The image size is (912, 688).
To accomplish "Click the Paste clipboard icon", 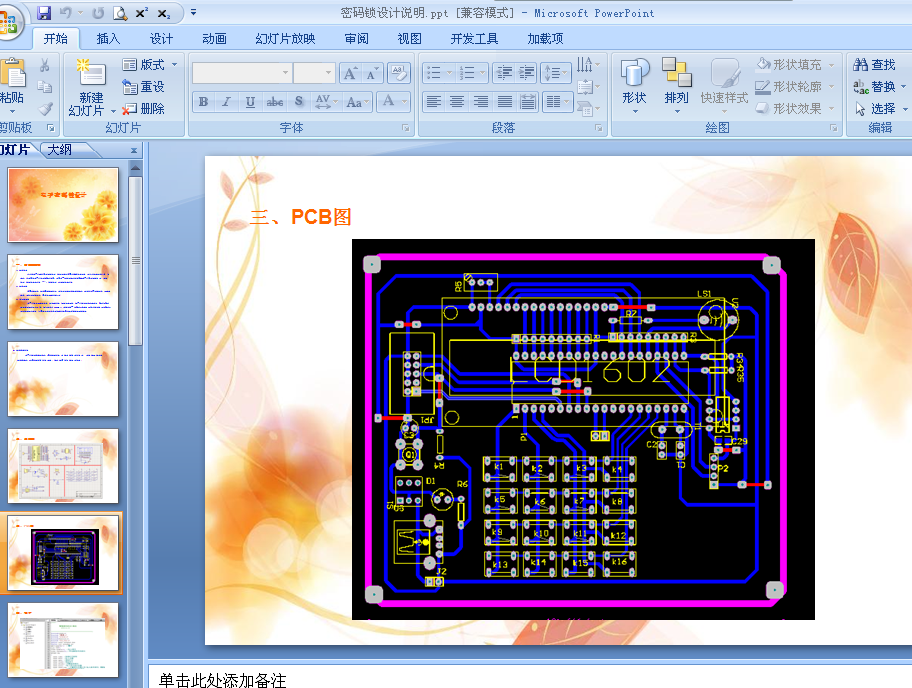I will coord(12,73).
